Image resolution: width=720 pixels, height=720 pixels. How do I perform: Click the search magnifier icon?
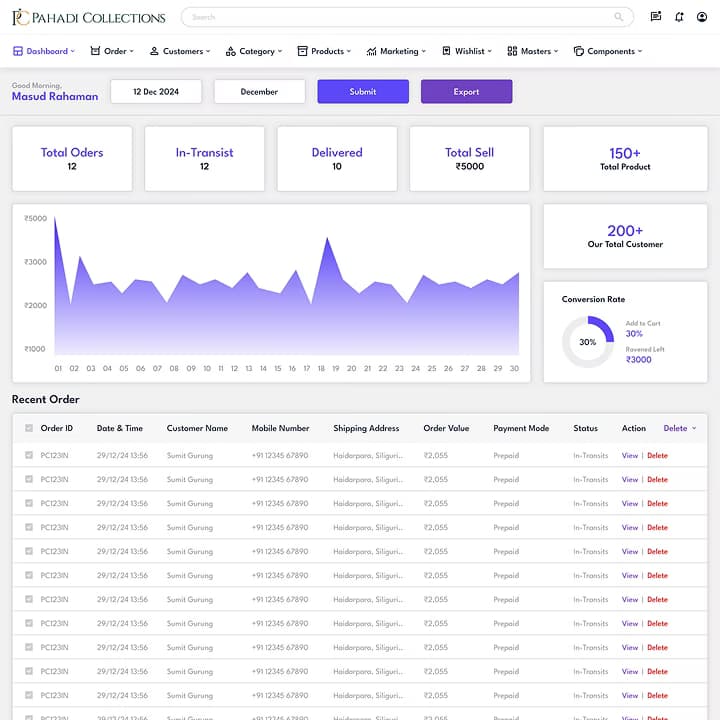pos(620,17)
